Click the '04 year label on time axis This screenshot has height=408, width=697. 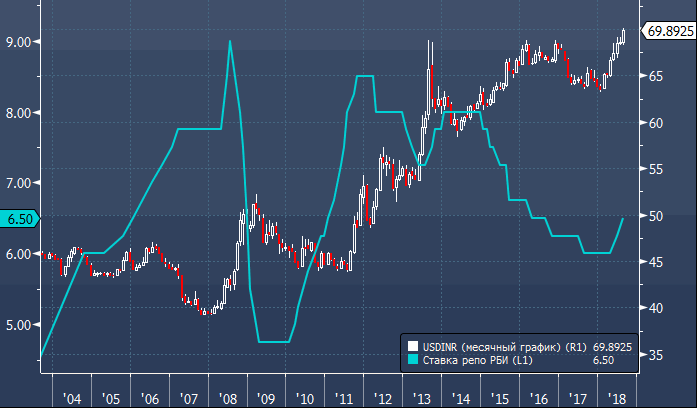pyautogui.click(x=72, y=397)
